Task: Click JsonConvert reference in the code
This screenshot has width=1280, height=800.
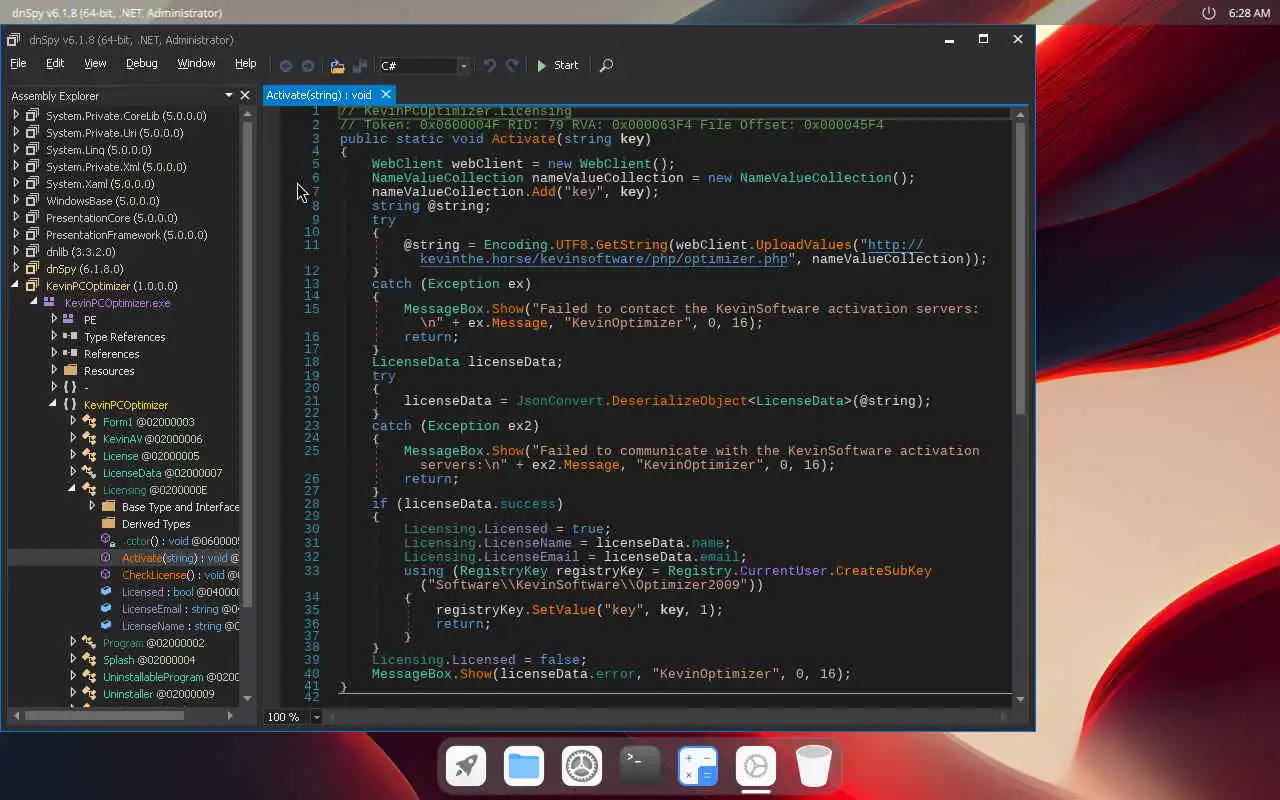Action: click(x=560, y=401)
